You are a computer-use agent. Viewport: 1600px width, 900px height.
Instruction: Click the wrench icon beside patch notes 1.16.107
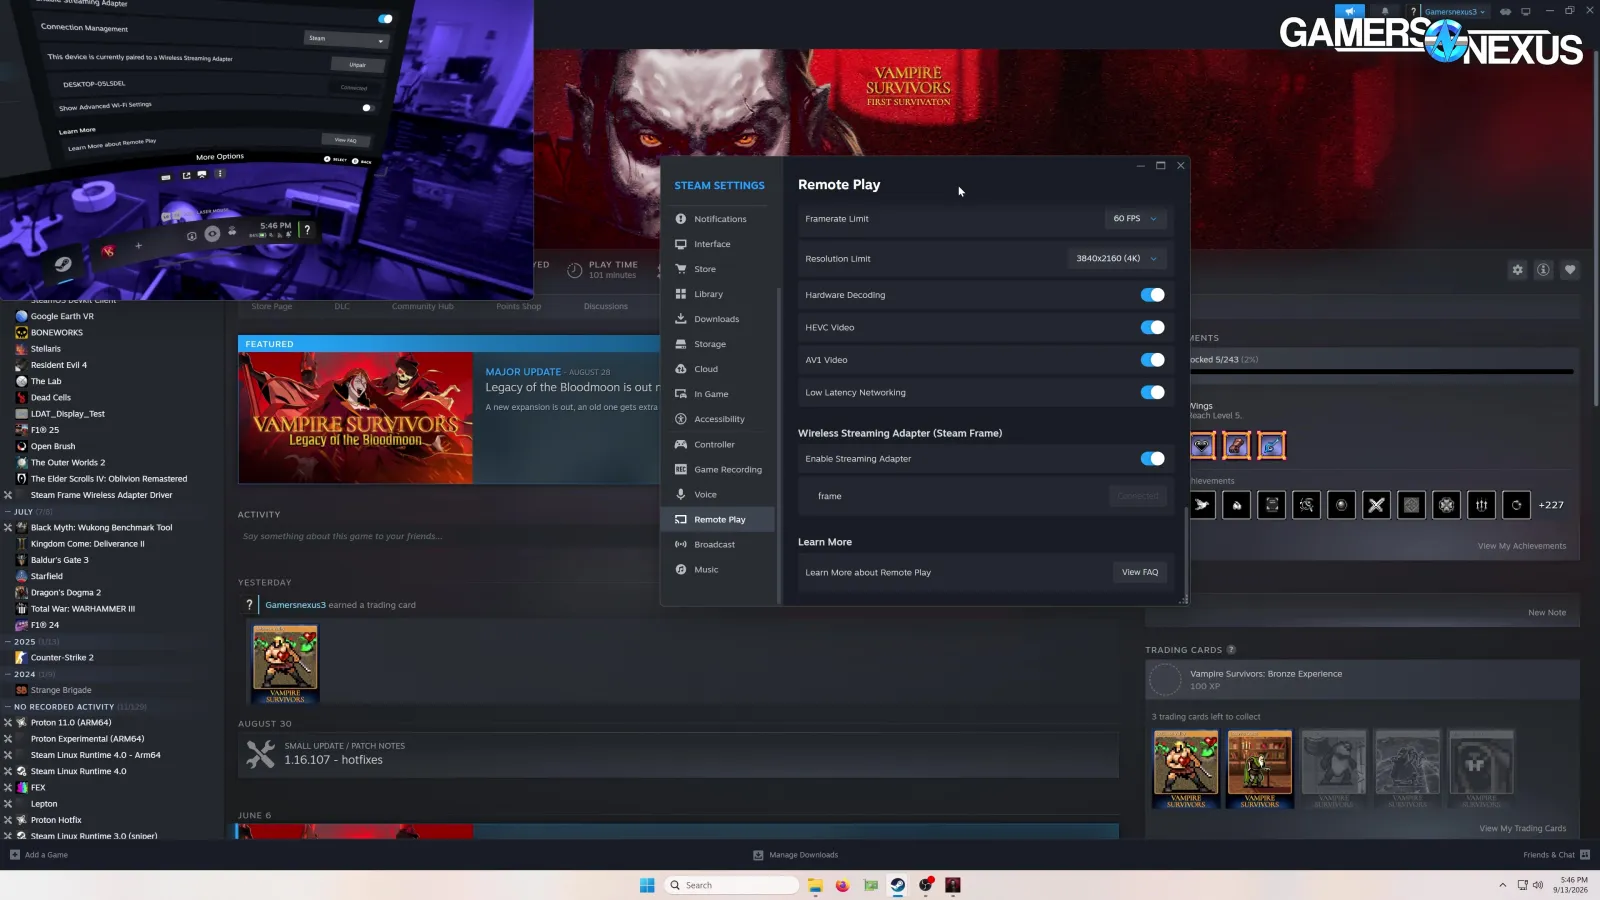click(x=260, y=753)
